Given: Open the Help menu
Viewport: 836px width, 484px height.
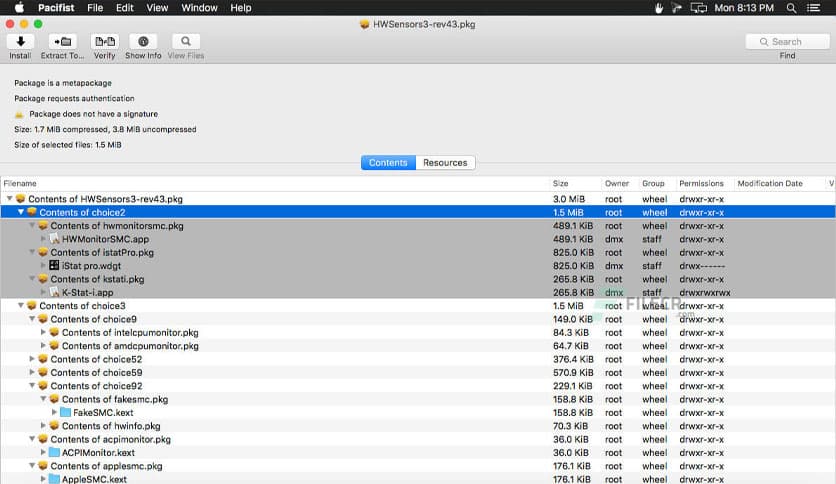Looking at the screenshot, I should click(x=240, y=8).
